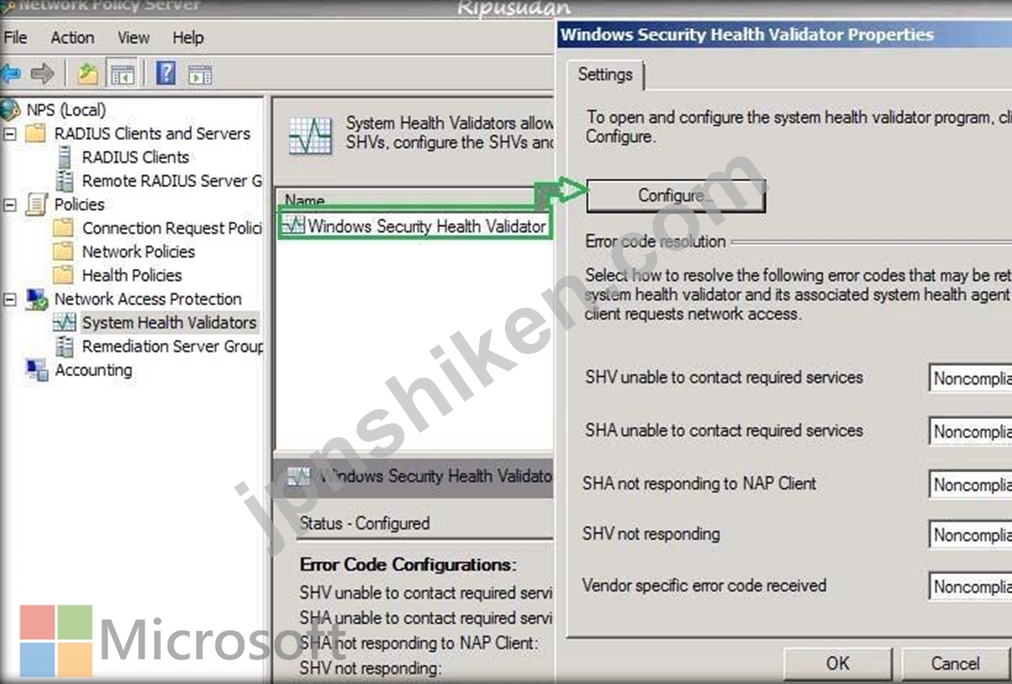Click the validator icon in the details pane header
This screenshot has width=1012, height=684.
coord(298,477)
